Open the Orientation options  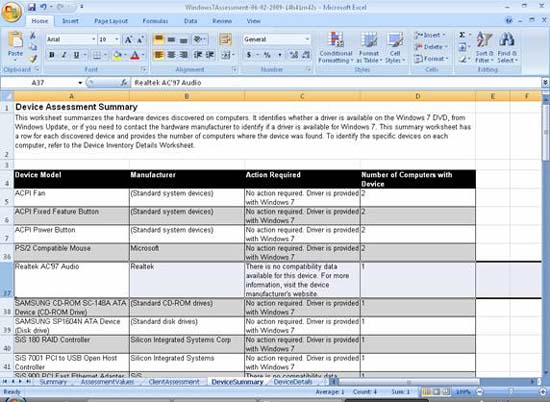pyautogui.click(x=200, y=39)
